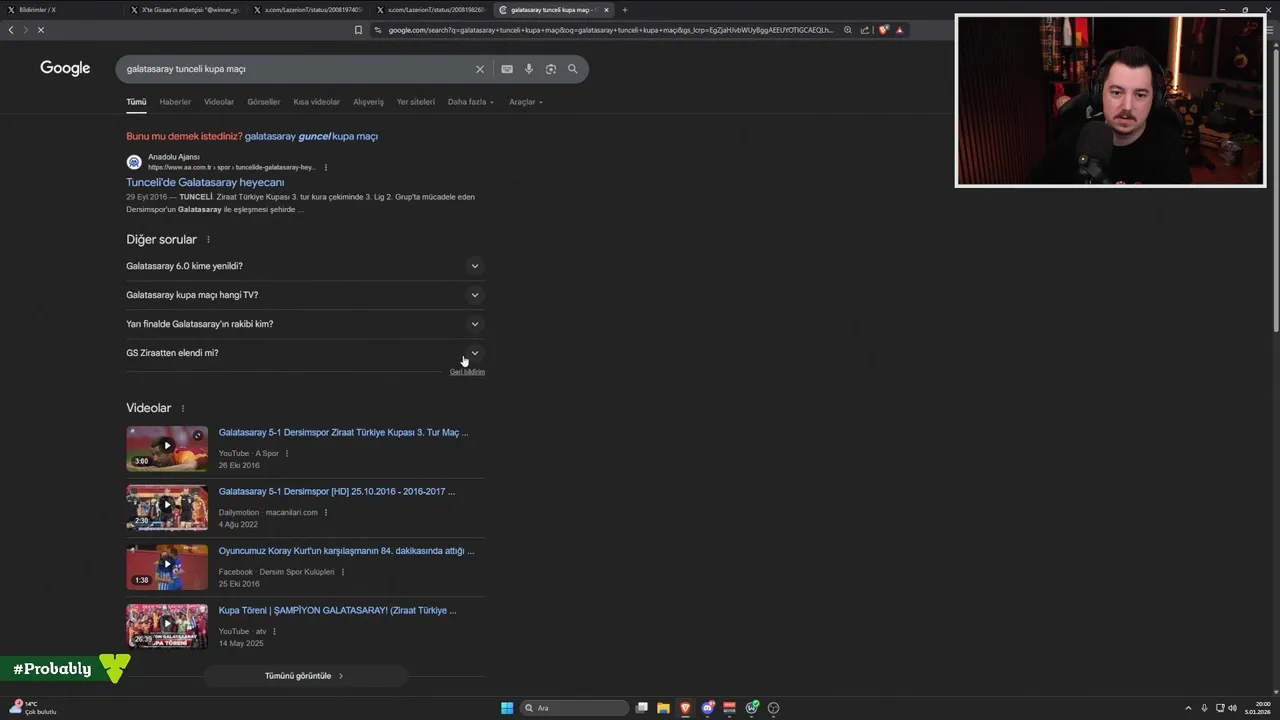This screenshot has width=1280, height=720.
Task: Switch to the Alışveriş tab
Action: pos(368,102)
